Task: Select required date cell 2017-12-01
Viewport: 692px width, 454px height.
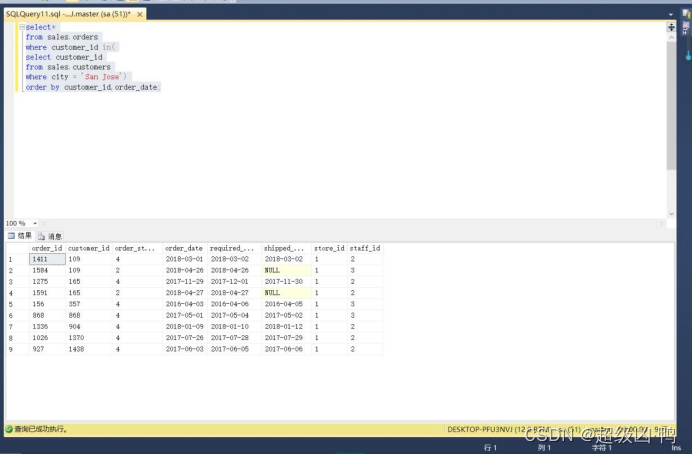Action: tap(234, 281)
